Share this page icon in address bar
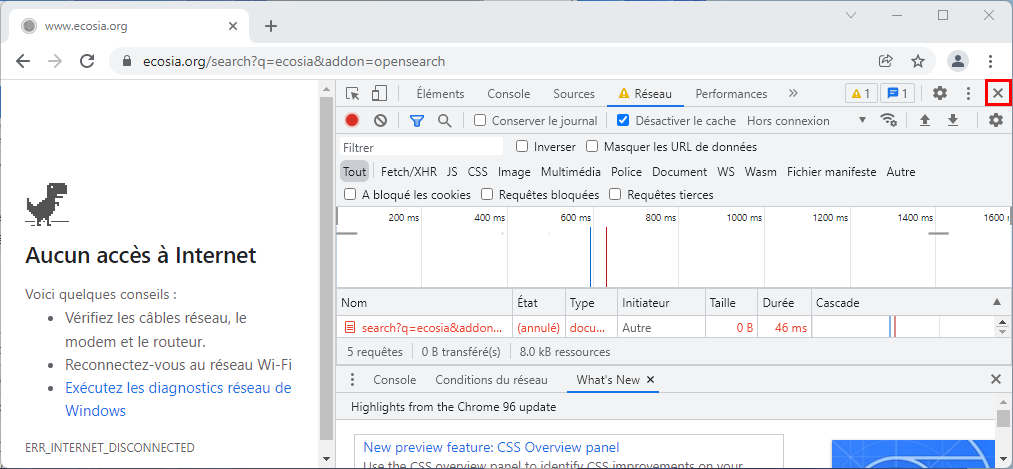Viewport: 1013px width, 469px height. [x=886, y=61]
